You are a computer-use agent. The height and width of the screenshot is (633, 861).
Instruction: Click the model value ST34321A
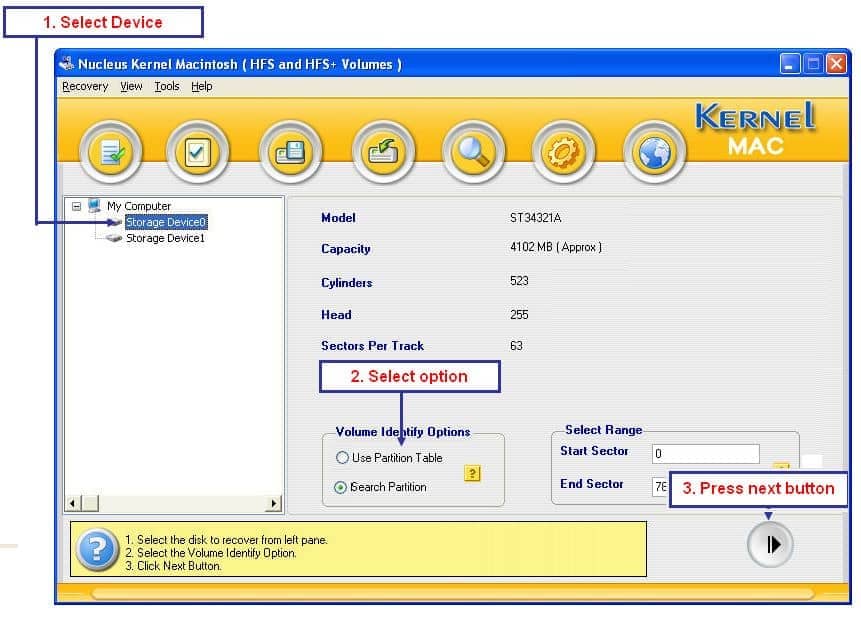[535, 218]
